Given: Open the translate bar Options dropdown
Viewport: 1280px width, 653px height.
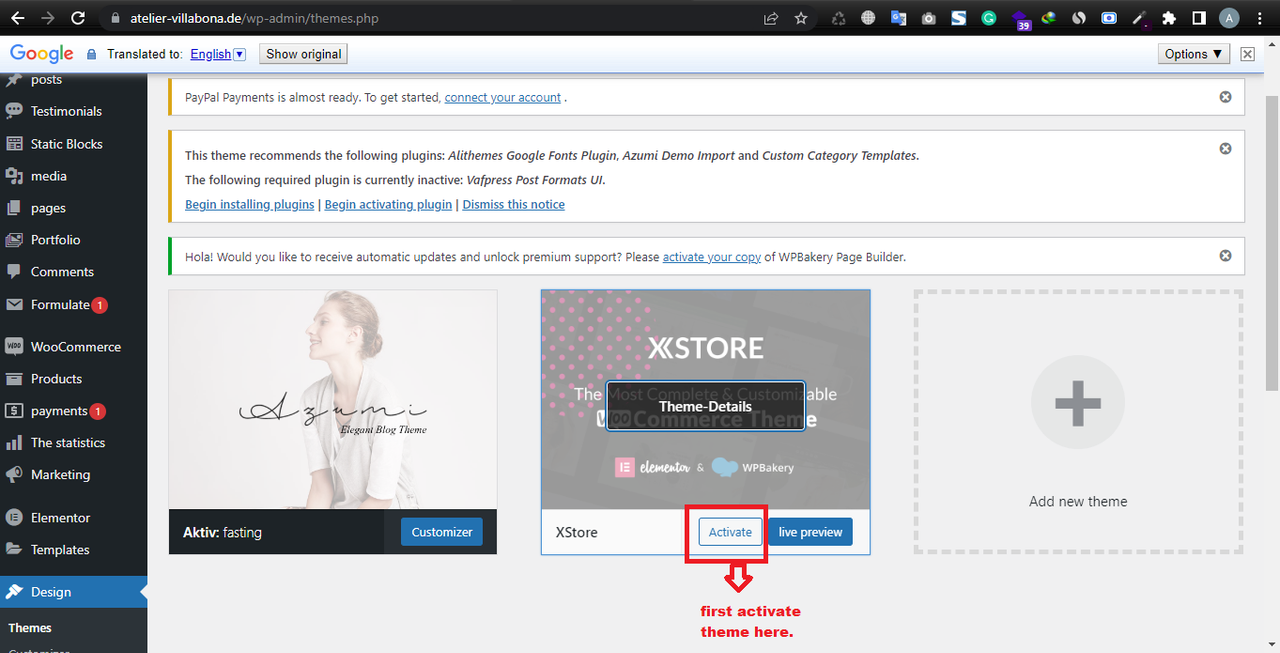Looking at the screenshot, I should (x=1193, y=54).
